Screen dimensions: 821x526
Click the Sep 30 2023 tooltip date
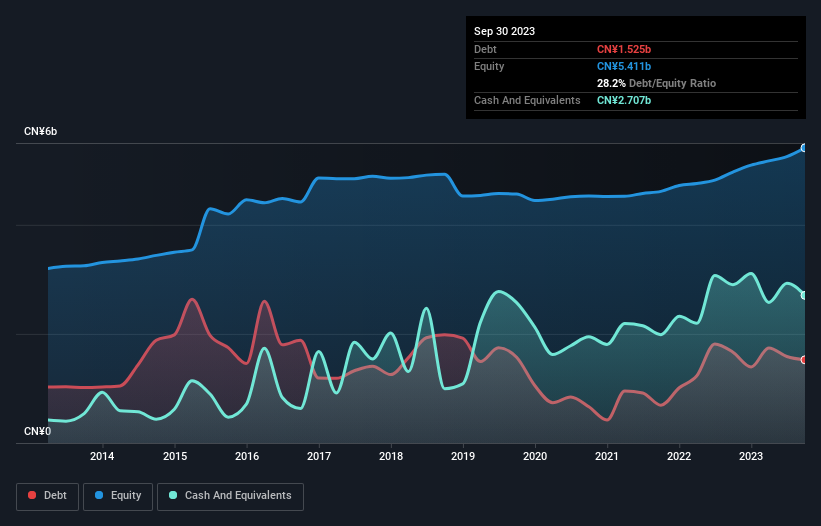(x=504, y=31)
